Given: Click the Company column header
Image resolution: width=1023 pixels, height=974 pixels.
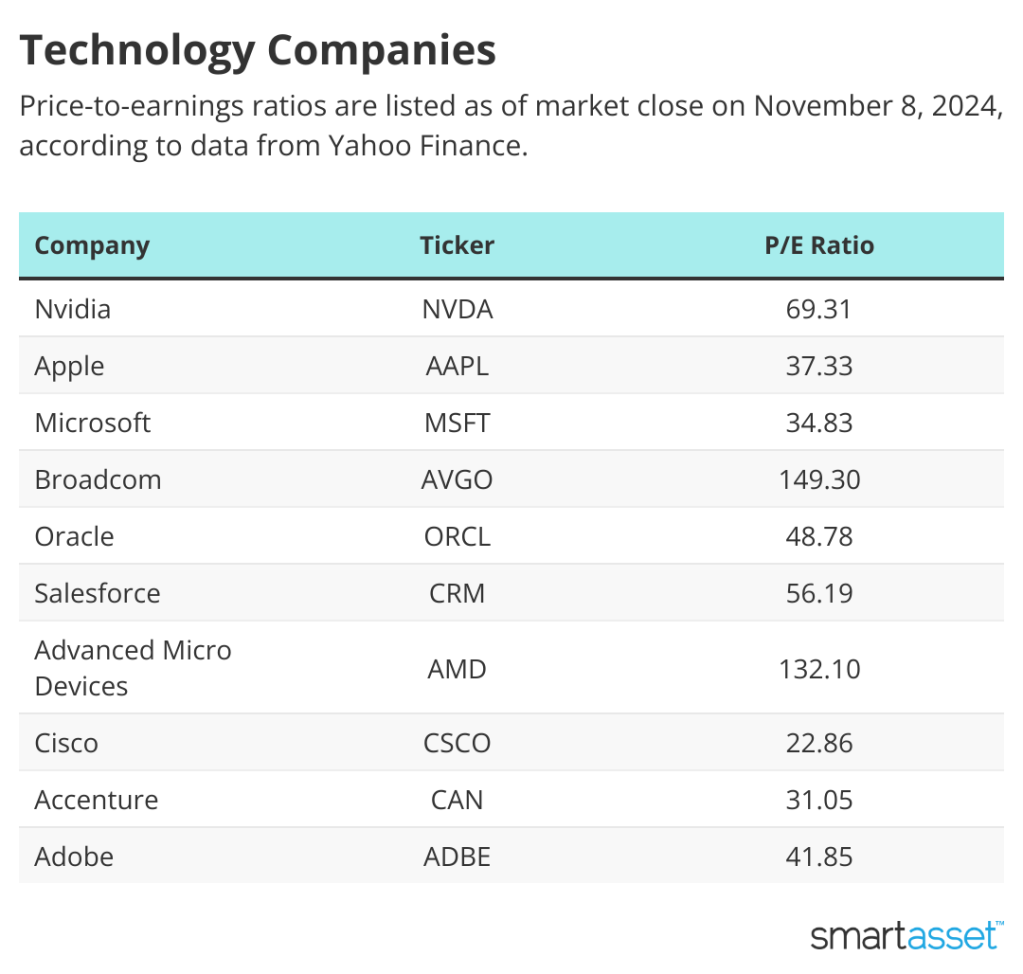Looking at the screenshot, I should pyautogui.click(x=92, y=246).
